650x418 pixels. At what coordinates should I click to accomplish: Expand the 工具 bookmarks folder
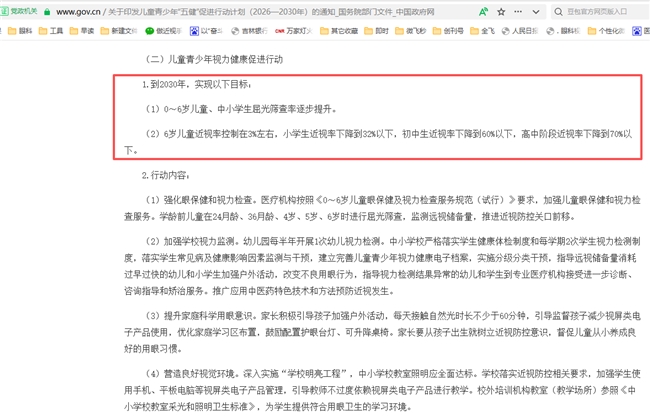[x=50, y=31]
